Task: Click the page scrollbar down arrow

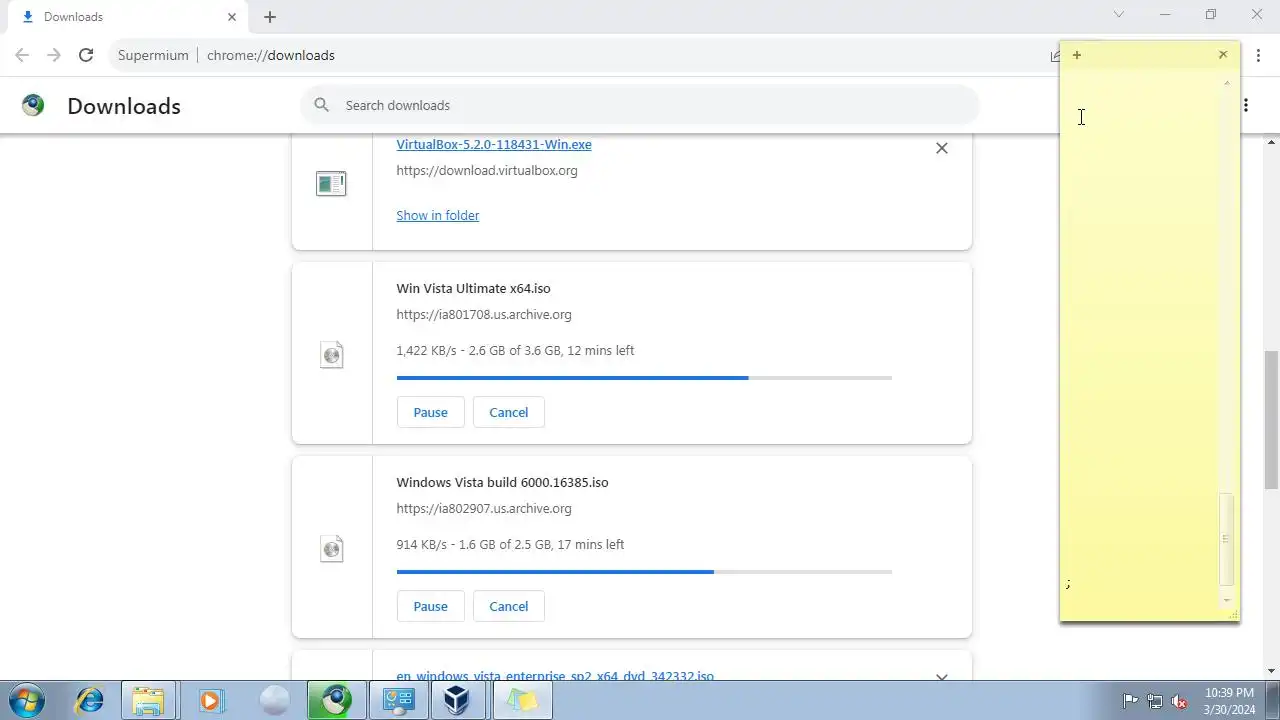Action: coord(1271,671)
